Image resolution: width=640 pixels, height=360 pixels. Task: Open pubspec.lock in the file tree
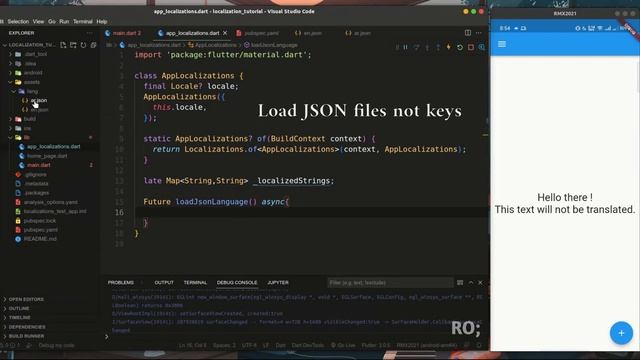click(50, 221)
